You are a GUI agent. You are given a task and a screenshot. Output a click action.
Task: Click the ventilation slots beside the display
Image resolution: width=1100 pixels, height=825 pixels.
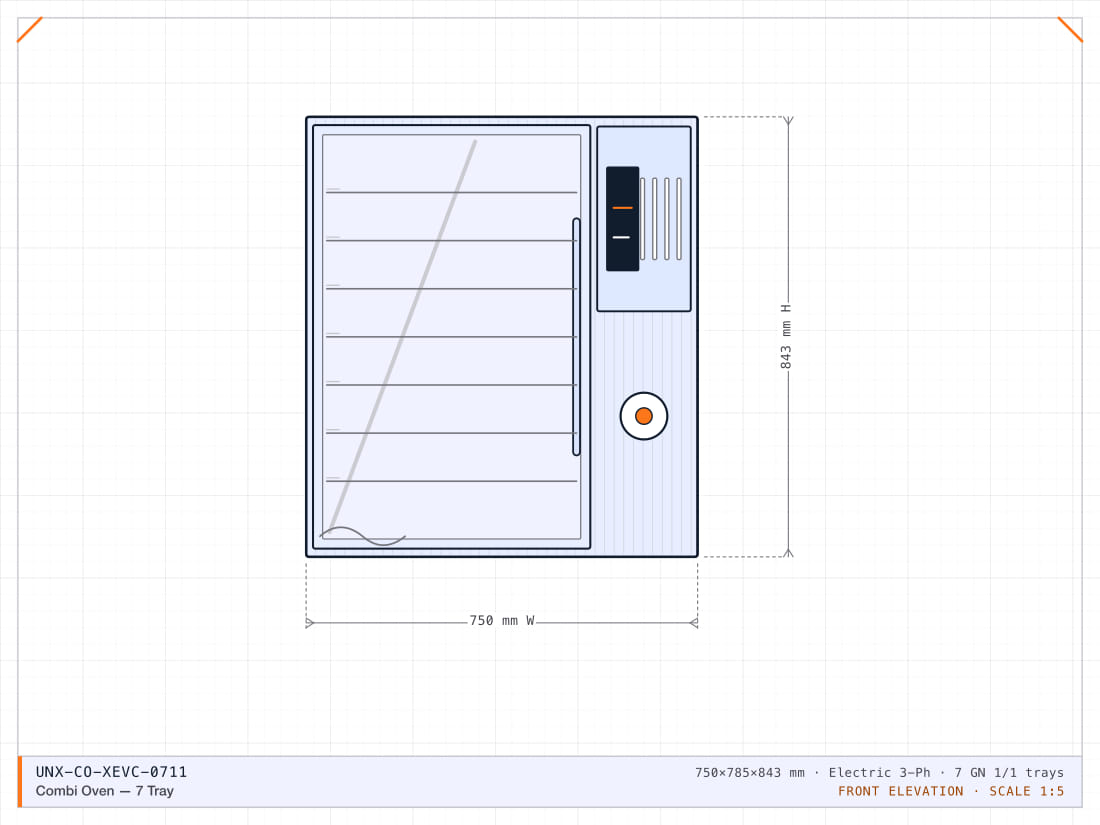click(x=661, y=219)
